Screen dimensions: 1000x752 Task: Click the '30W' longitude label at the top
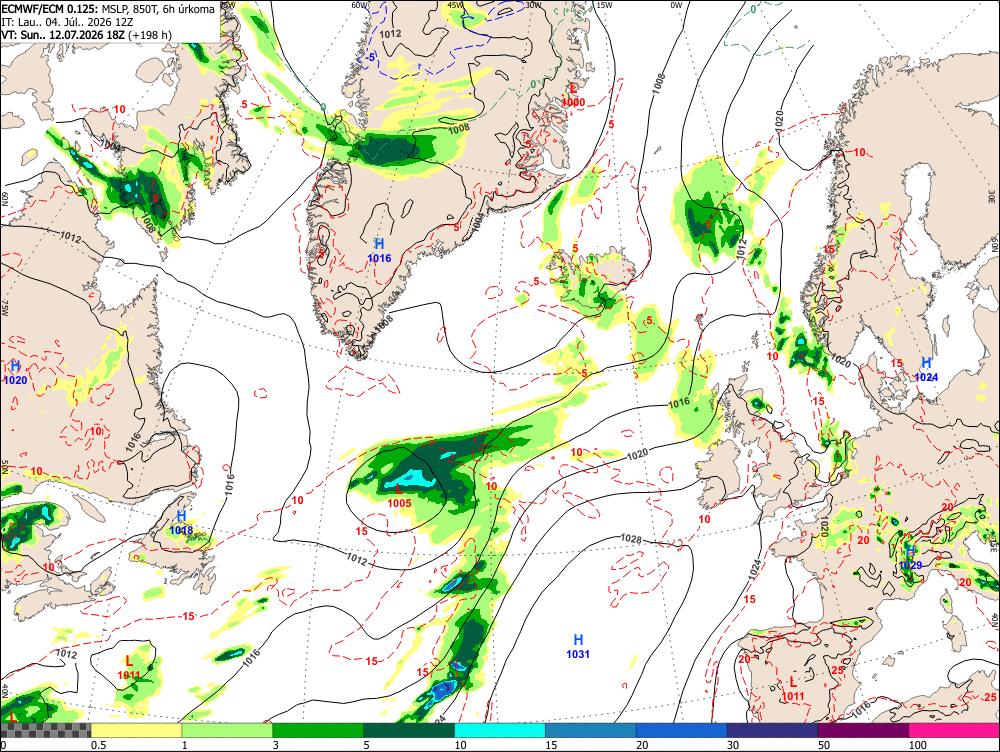pyautogui.click(x=534, y=5)
